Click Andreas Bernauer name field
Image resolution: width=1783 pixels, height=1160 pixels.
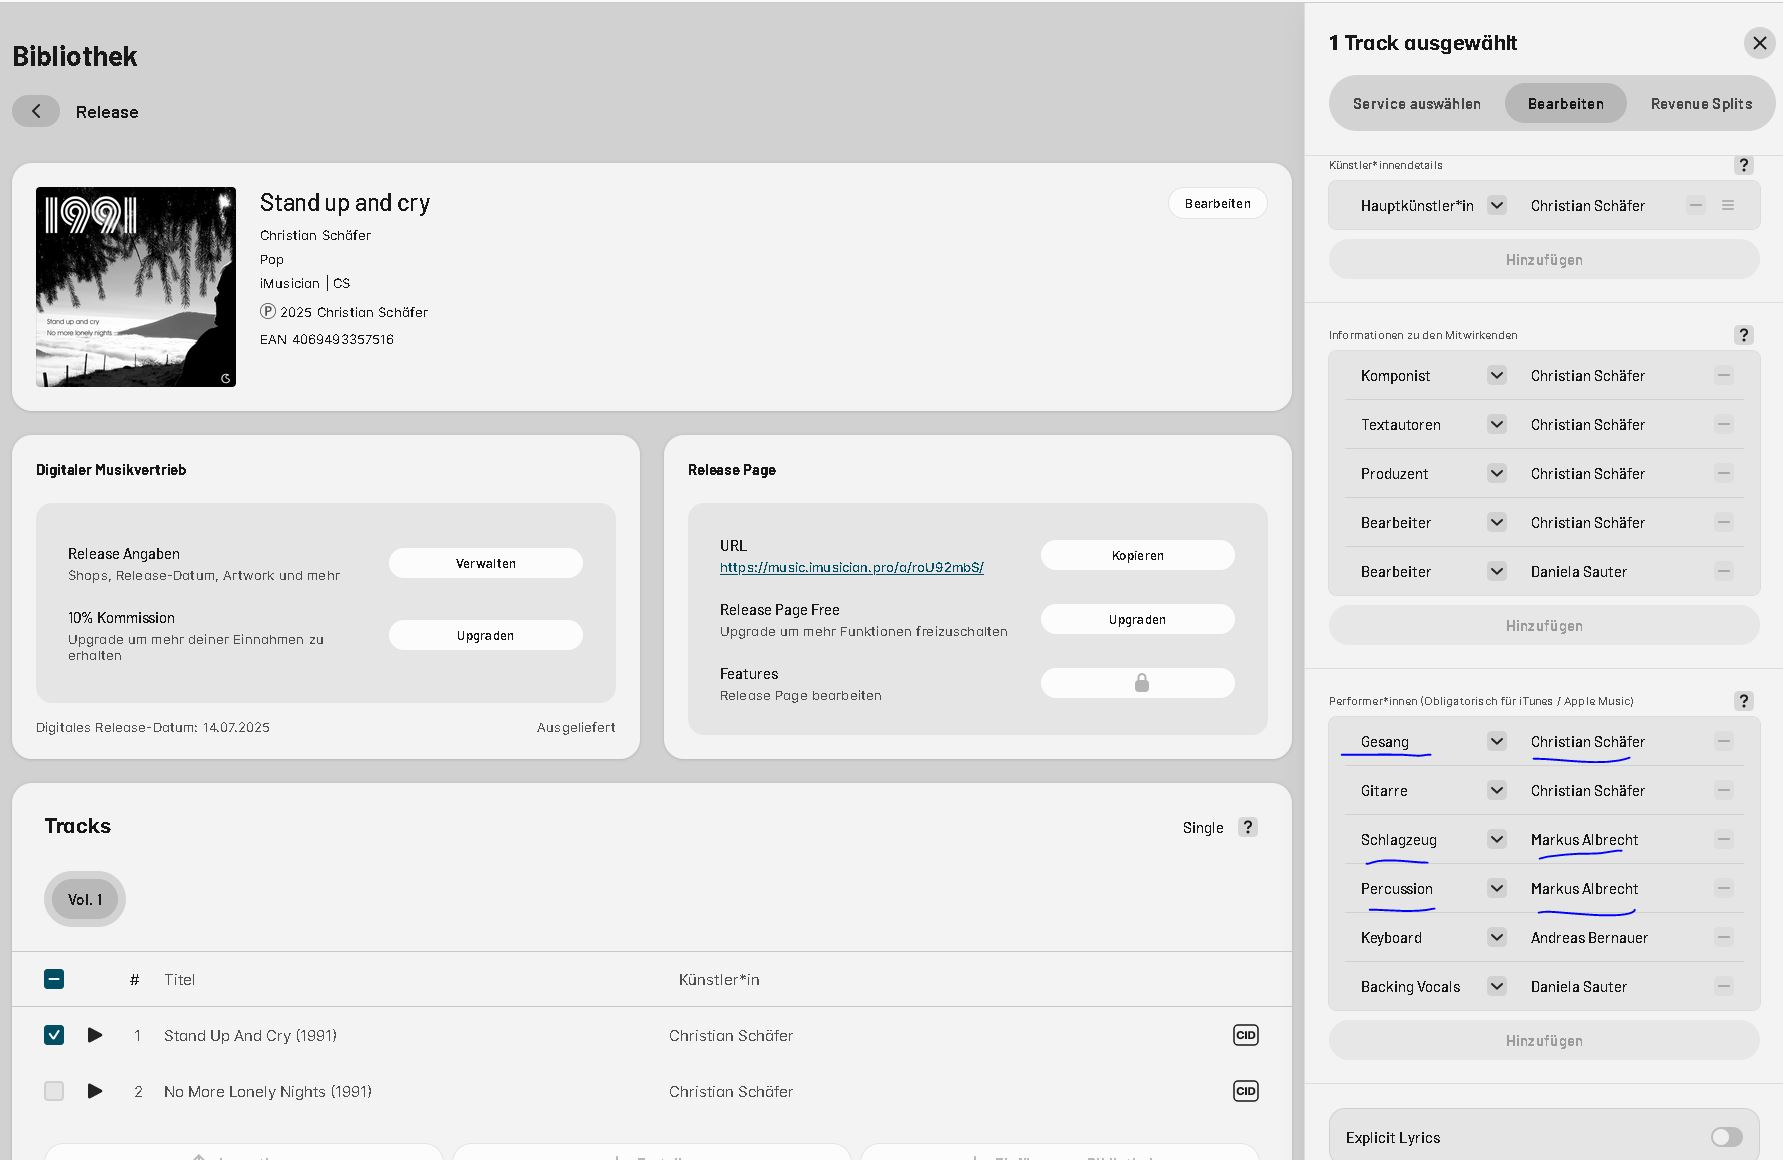[1589, 938]
